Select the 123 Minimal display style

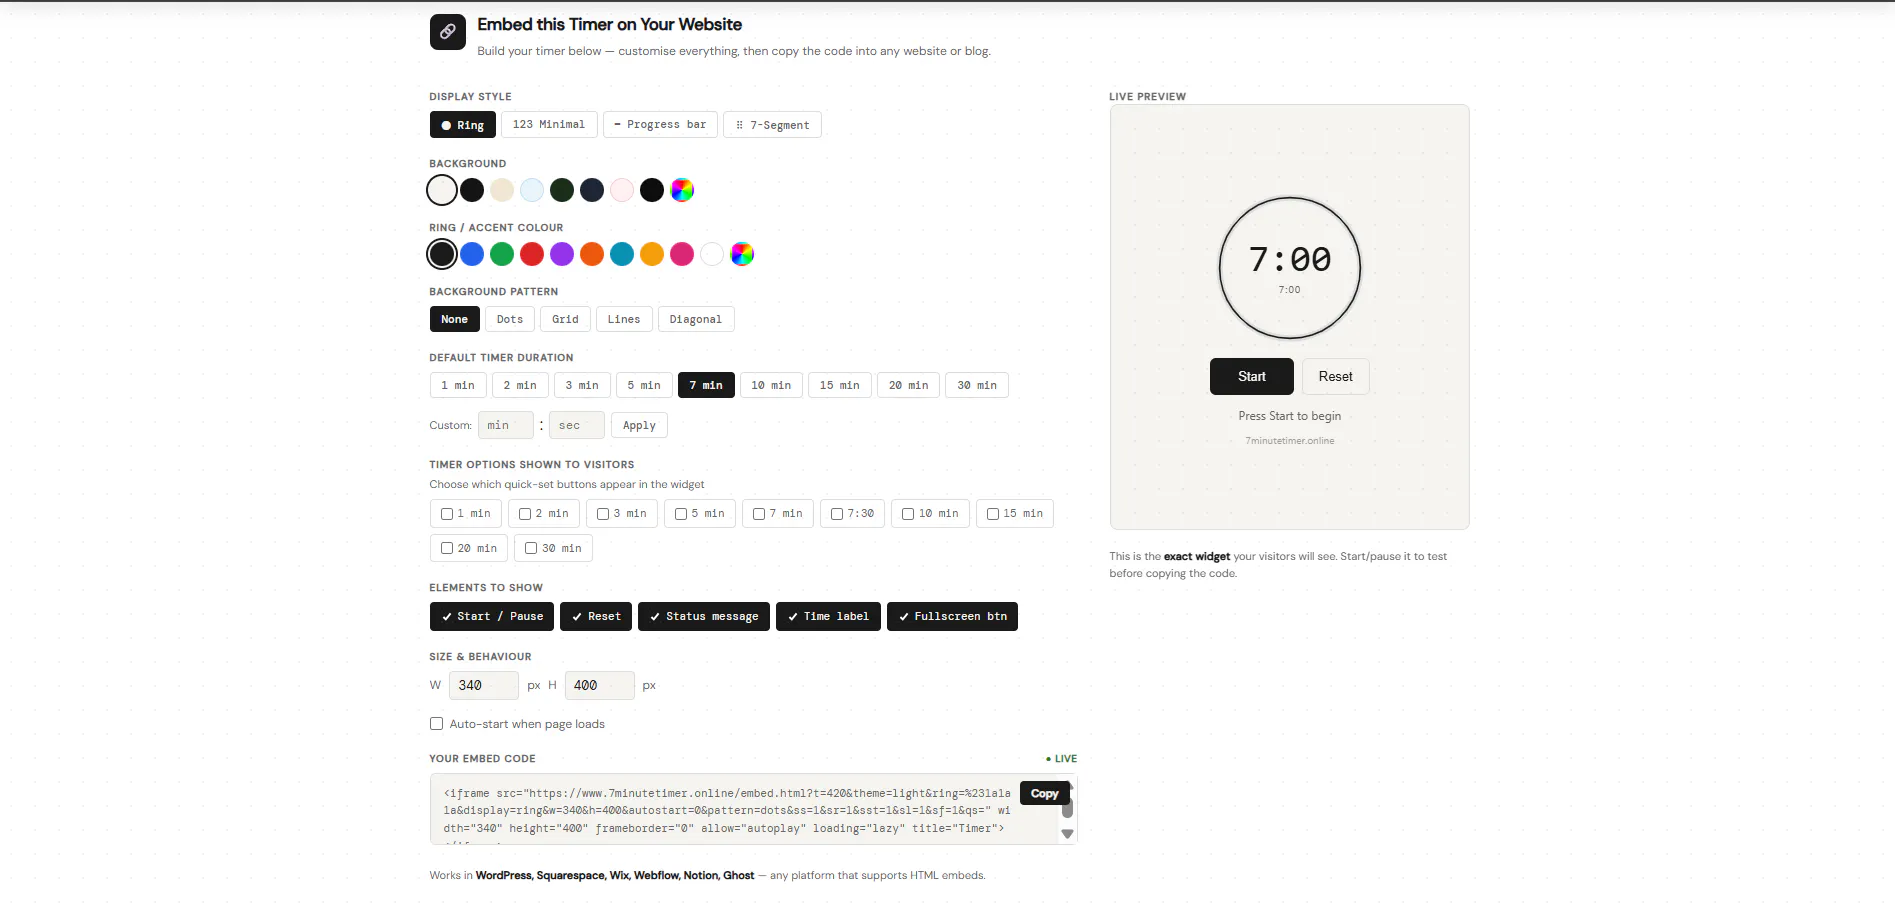[x=549, y=125]
